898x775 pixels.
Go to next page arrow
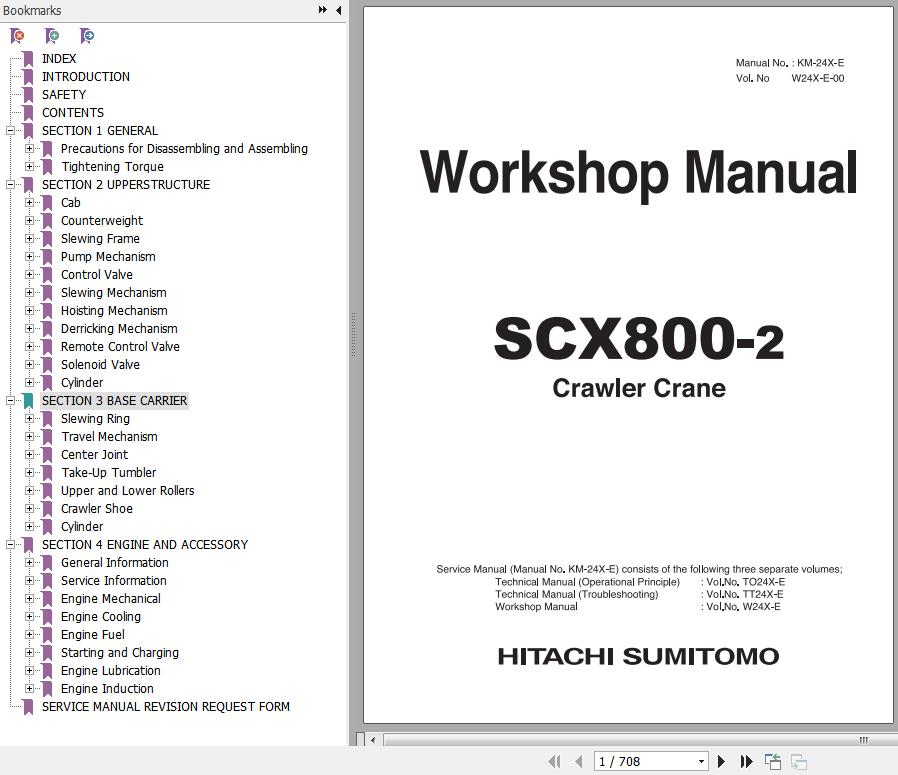(722, 761)
